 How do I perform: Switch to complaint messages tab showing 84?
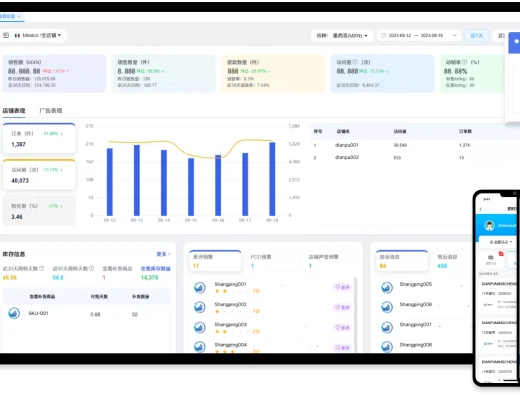point(402,261)
